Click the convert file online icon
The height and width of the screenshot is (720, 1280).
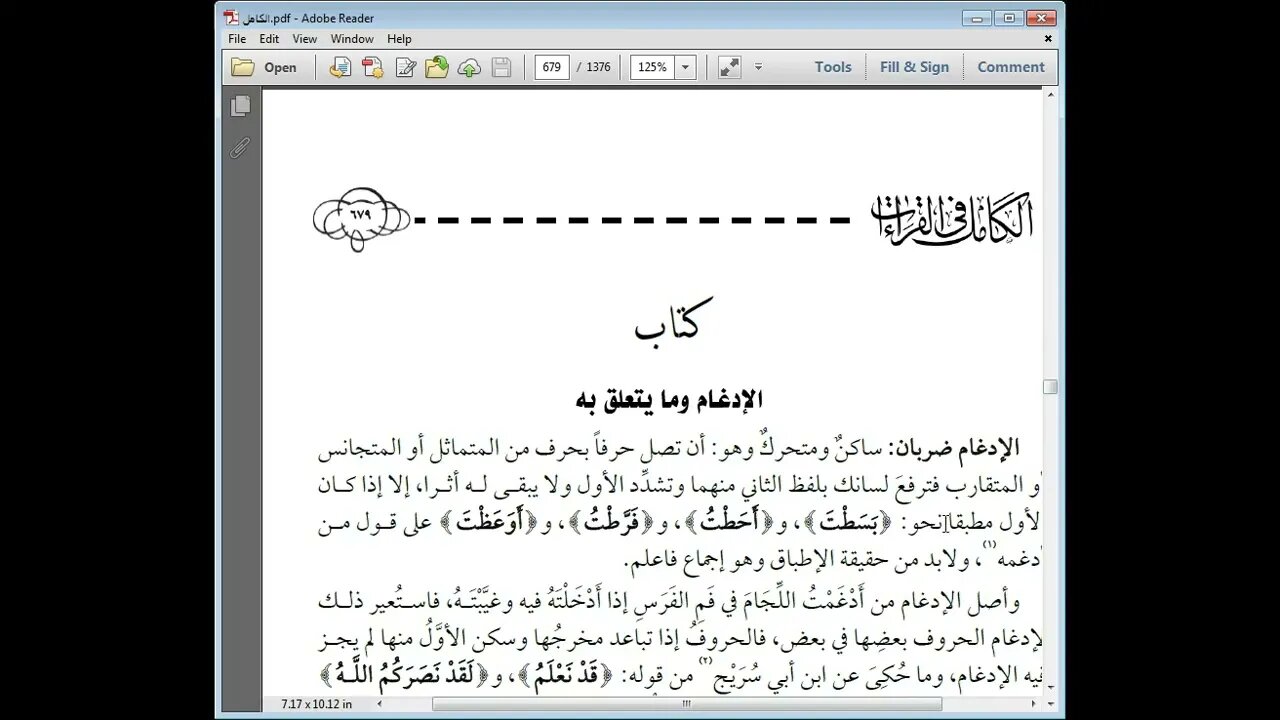pos(341,67)
